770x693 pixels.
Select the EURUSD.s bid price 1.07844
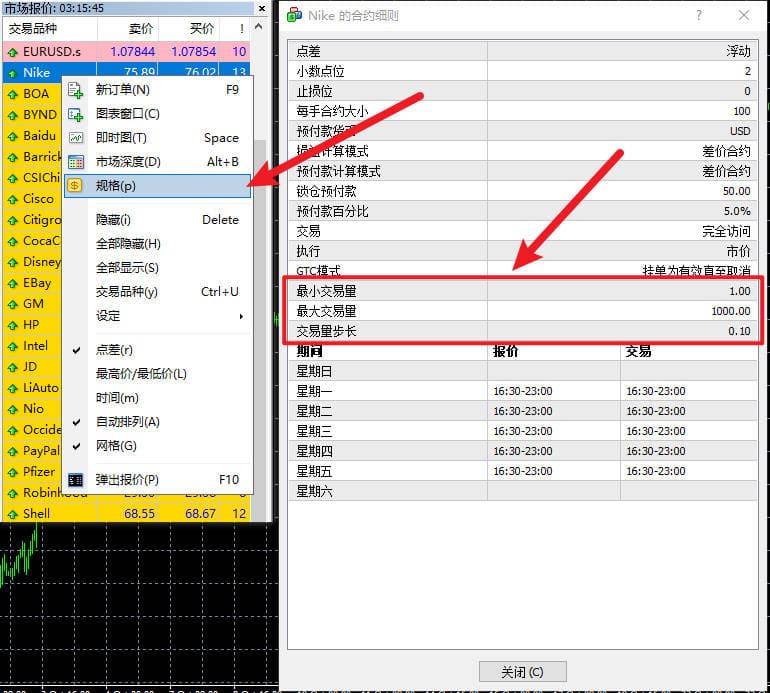132,52
